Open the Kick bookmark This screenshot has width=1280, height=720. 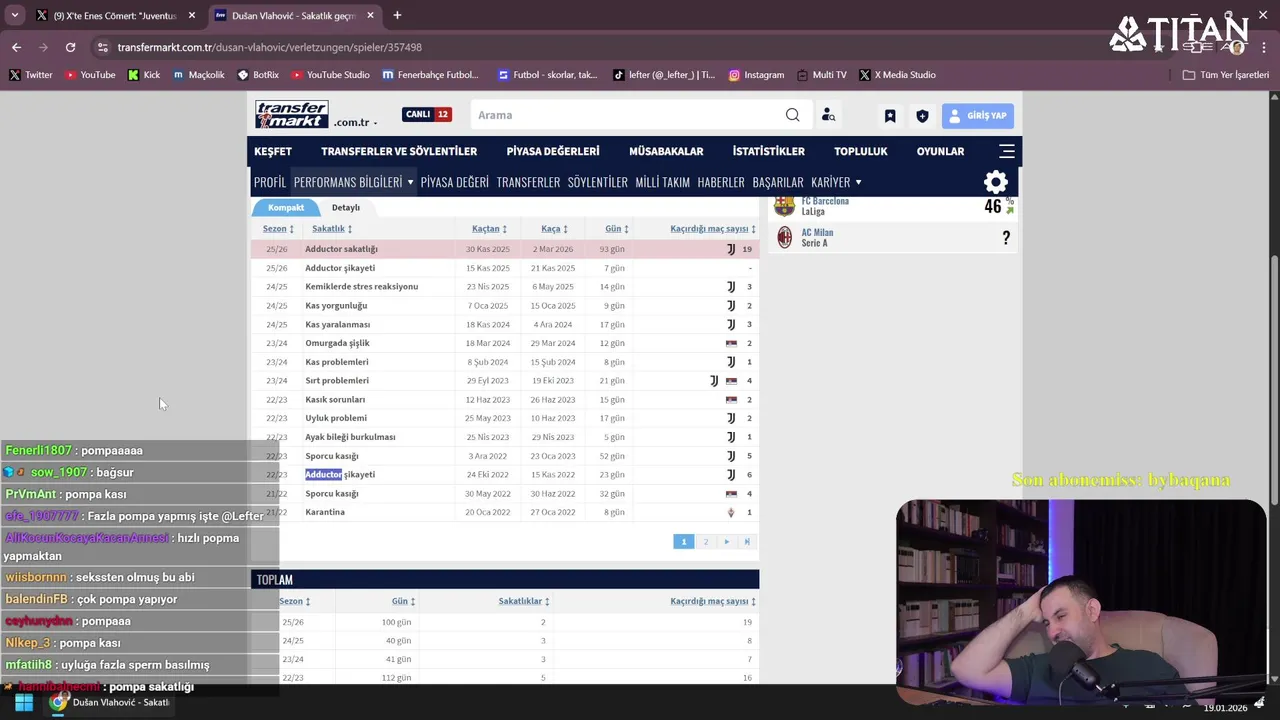point(144,75)
